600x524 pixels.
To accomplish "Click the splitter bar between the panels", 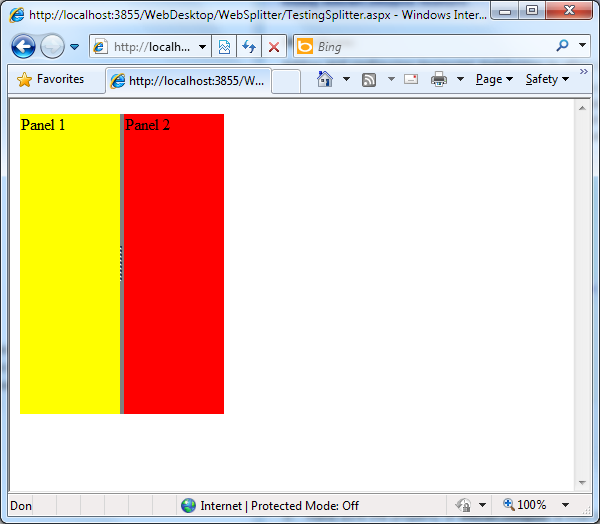I will (x=121, y=263).
